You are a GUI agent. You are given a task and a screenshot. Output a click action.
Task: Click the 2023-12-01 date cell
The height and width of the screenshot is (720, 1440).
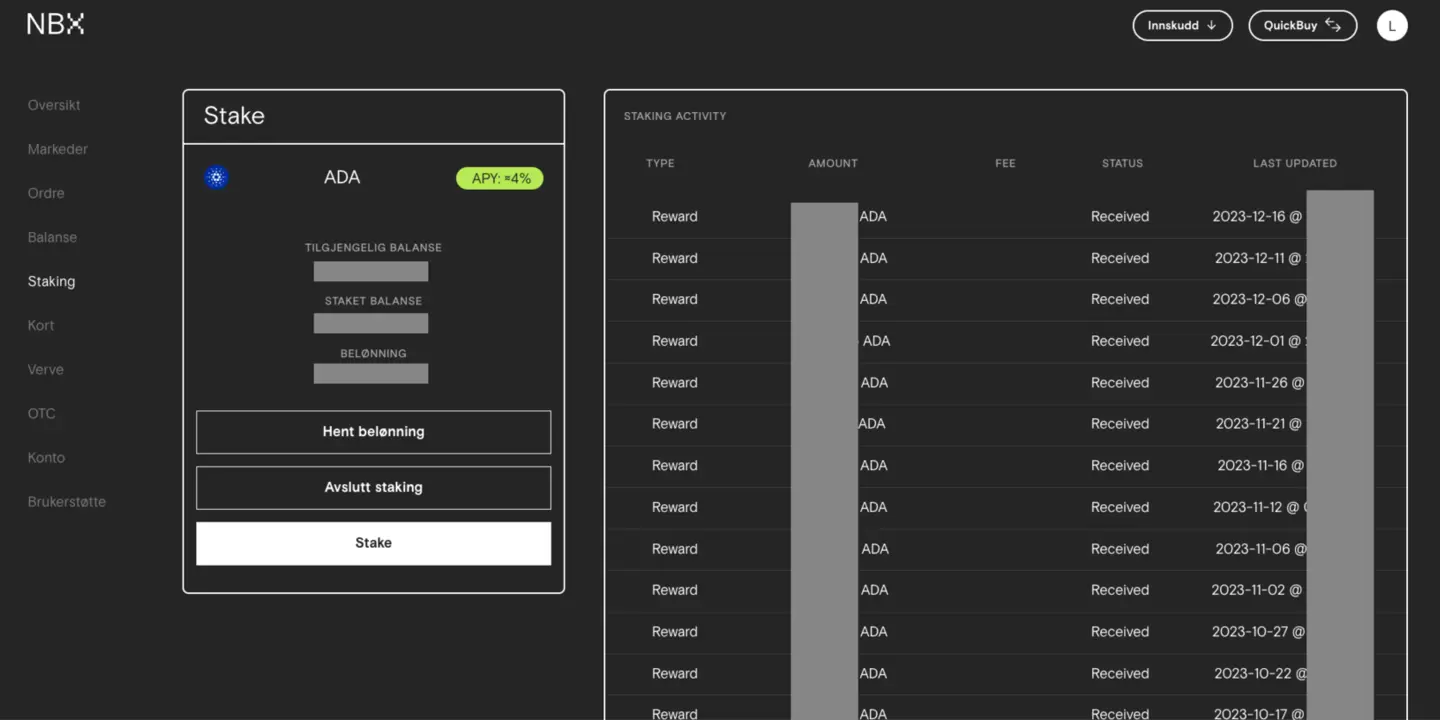(1259, 341)
